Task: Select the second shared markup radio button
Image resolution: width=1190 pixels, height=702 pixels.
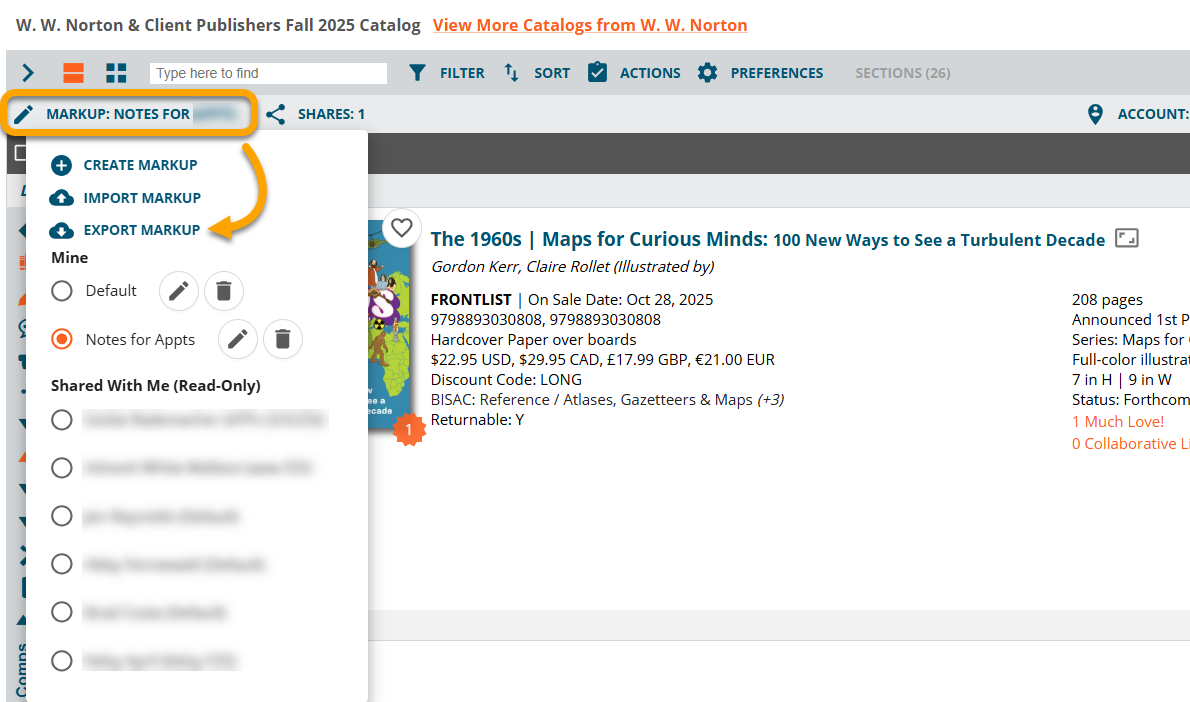Action: point(62,468)
